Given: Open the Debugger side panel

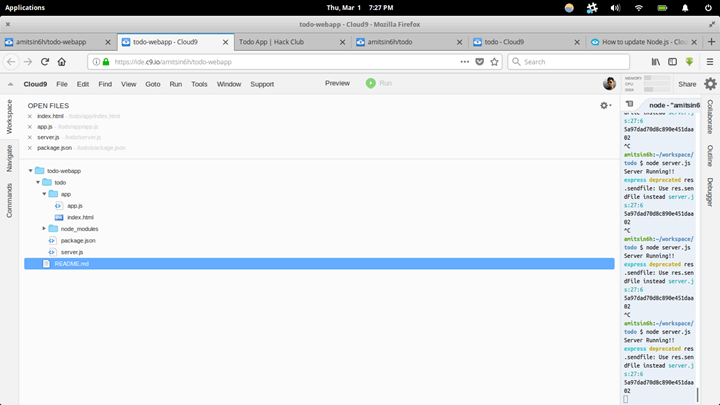Looking at the screenshot, I should [x=710, y=192].
